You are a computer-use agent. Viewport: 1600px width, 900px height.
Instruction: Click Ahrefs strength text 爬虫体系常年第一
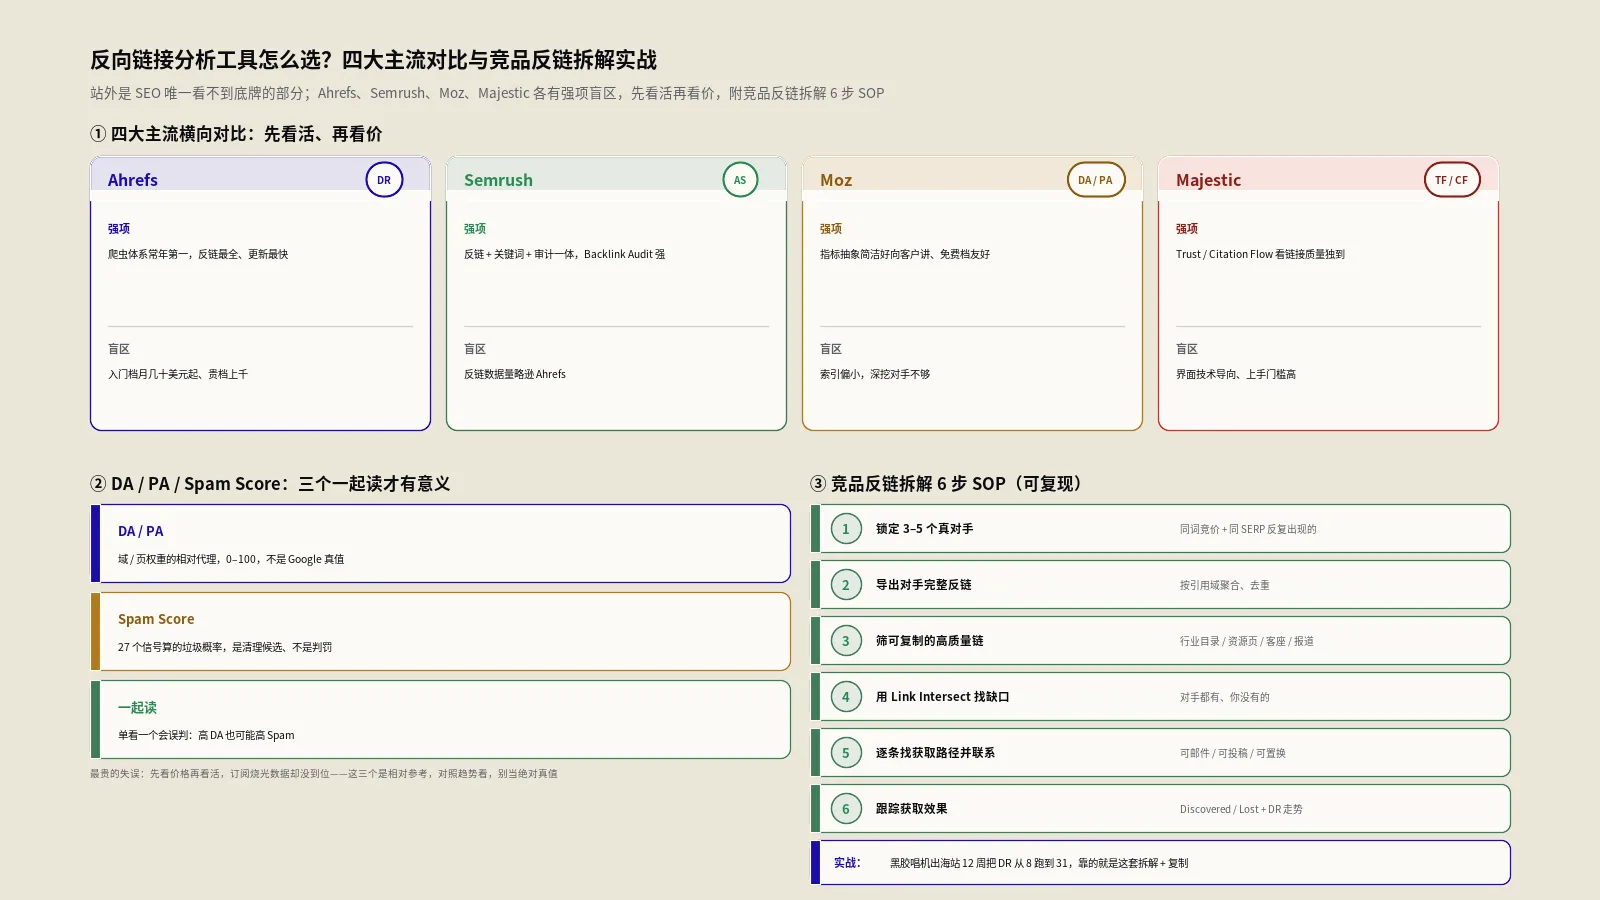click(x=198, y=254)
